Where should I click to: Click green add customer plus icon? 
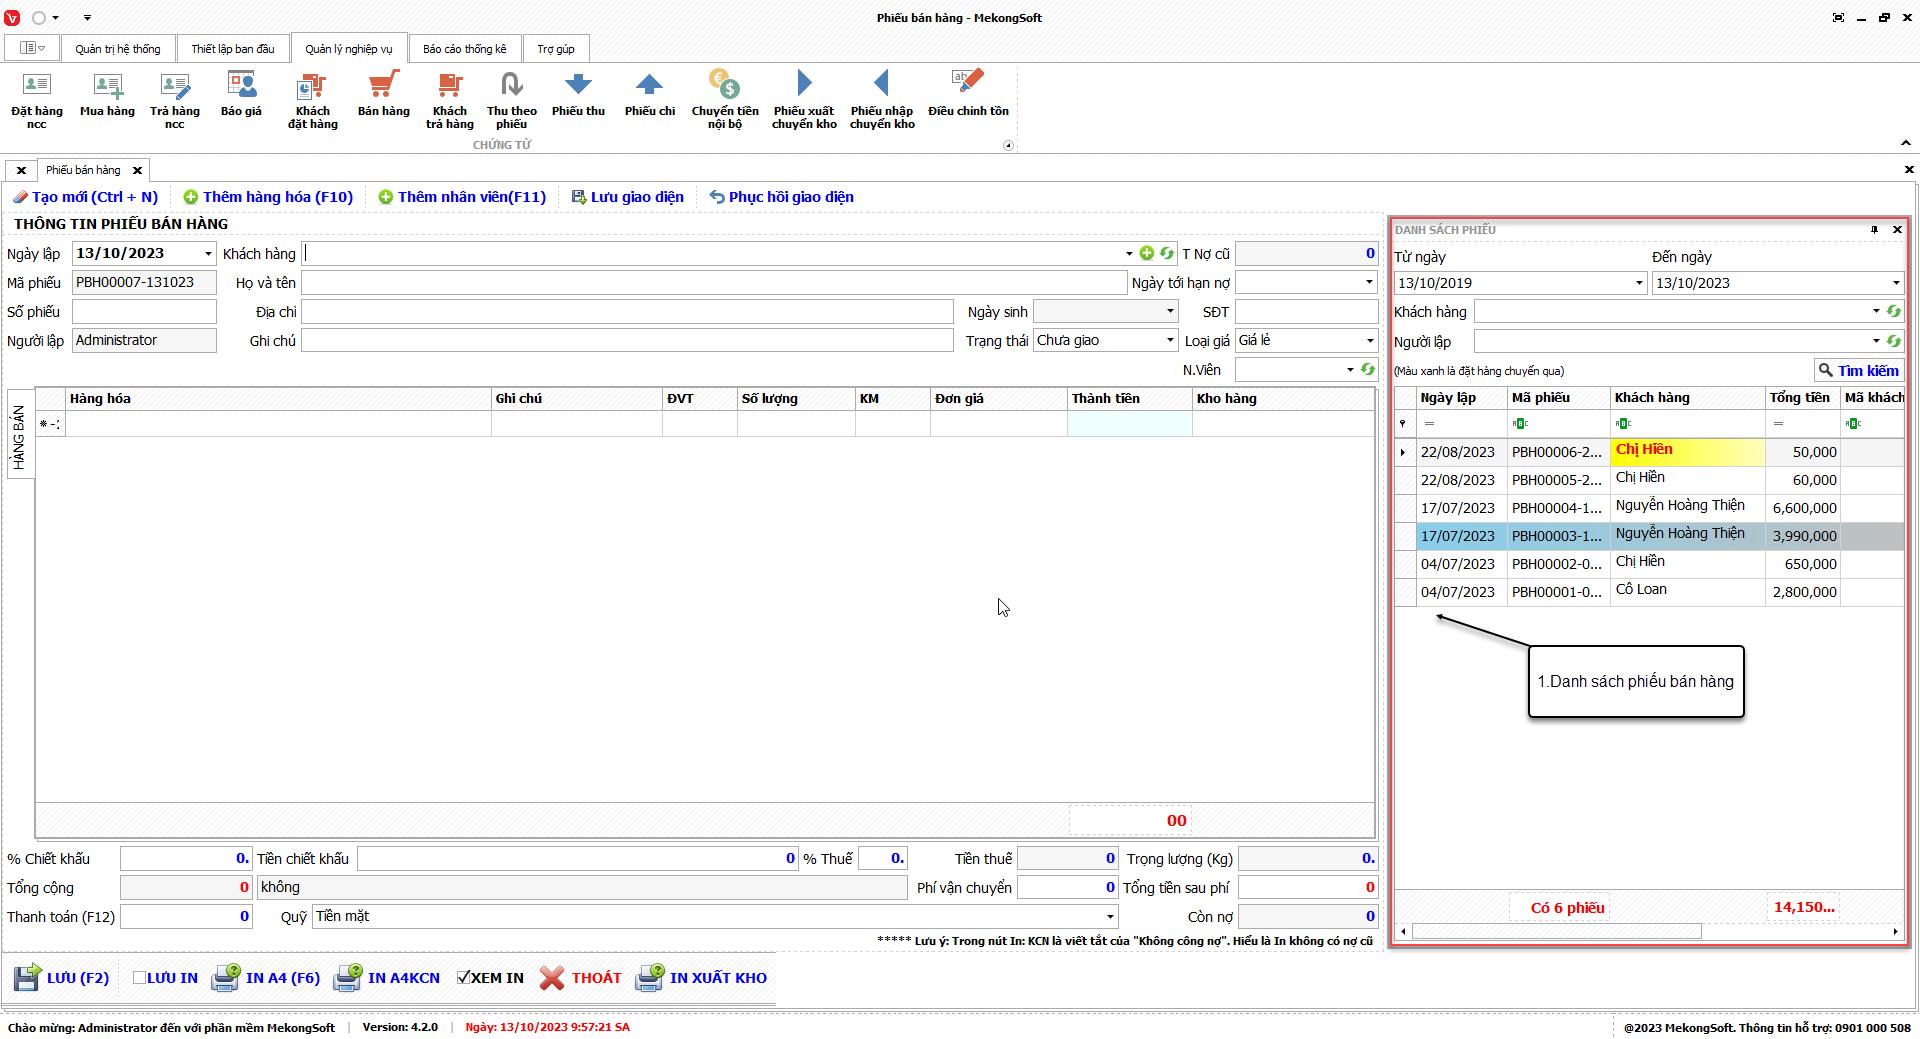(1147, 254)
